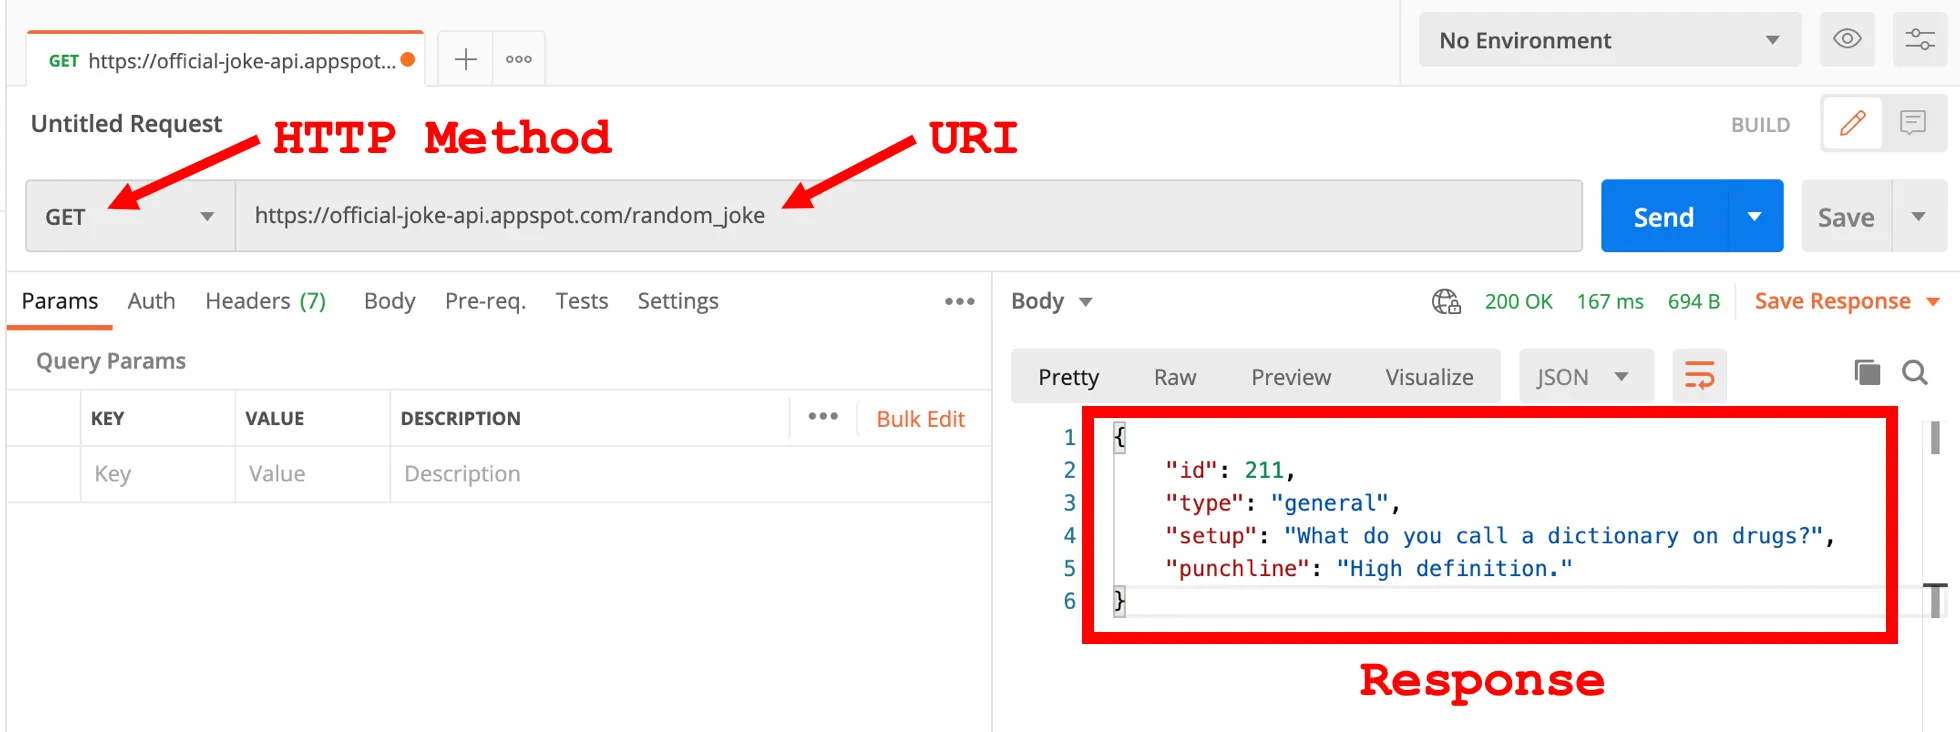Click the query param Description field
Screen dimensions: 1960x732
pyautogui.click(x=690, y=473)
